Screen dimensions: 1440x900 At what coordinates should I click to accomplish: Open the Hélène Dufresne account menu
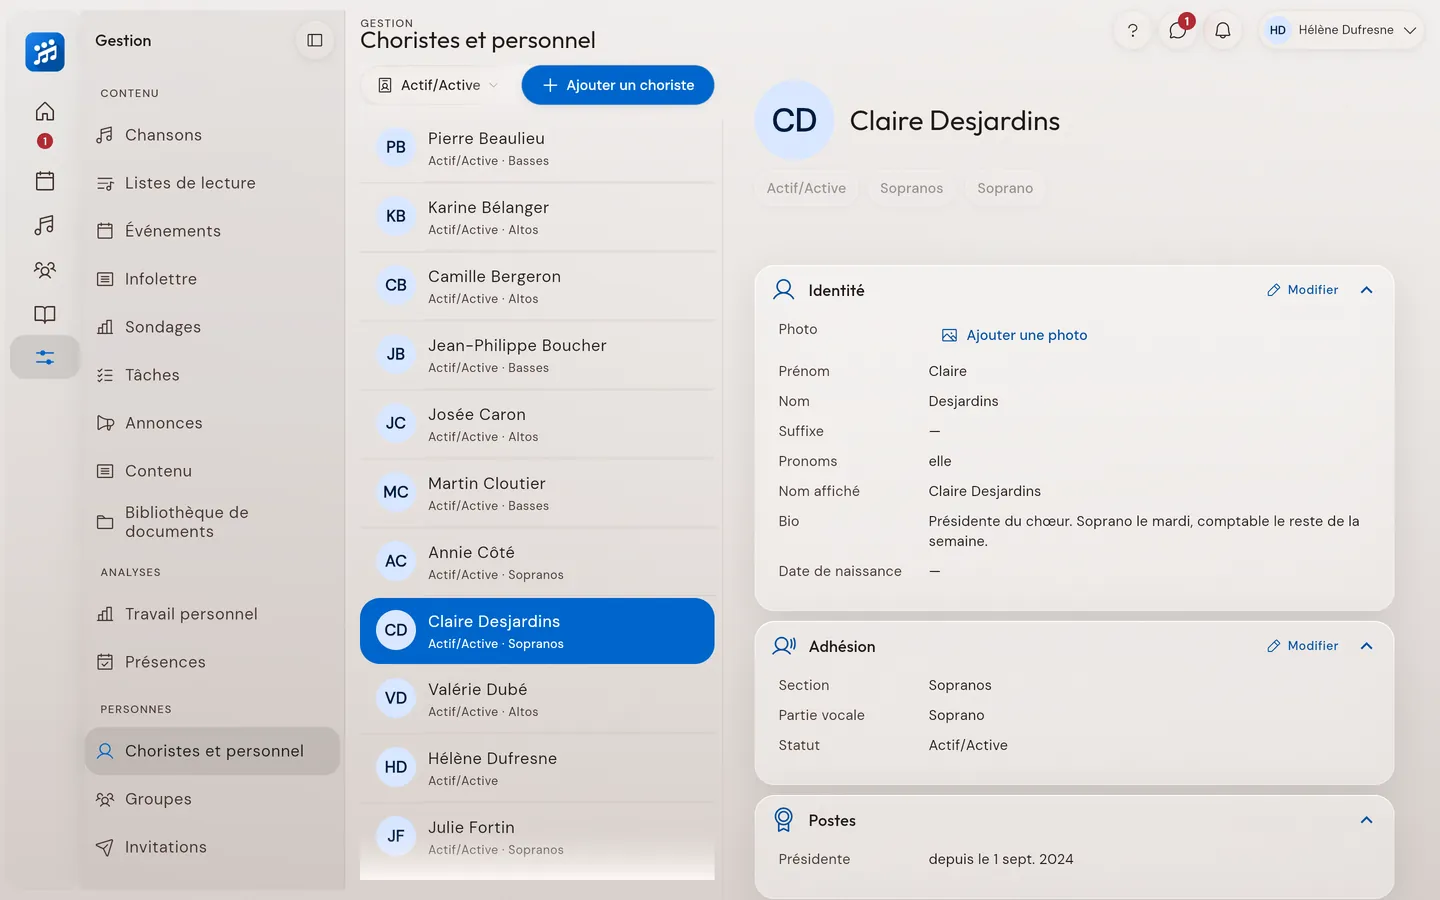pyautogui.click(x=1342, y=30)
